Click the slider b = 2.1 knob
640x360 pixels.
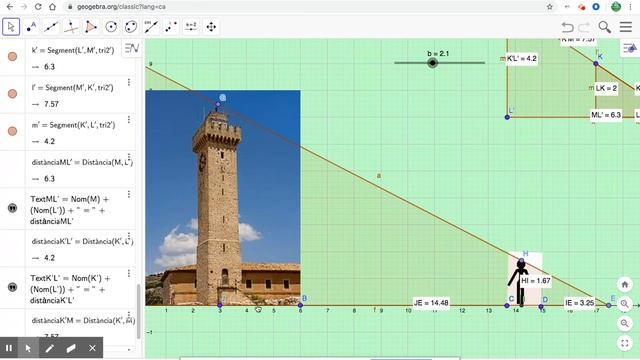tap(433, 63)
